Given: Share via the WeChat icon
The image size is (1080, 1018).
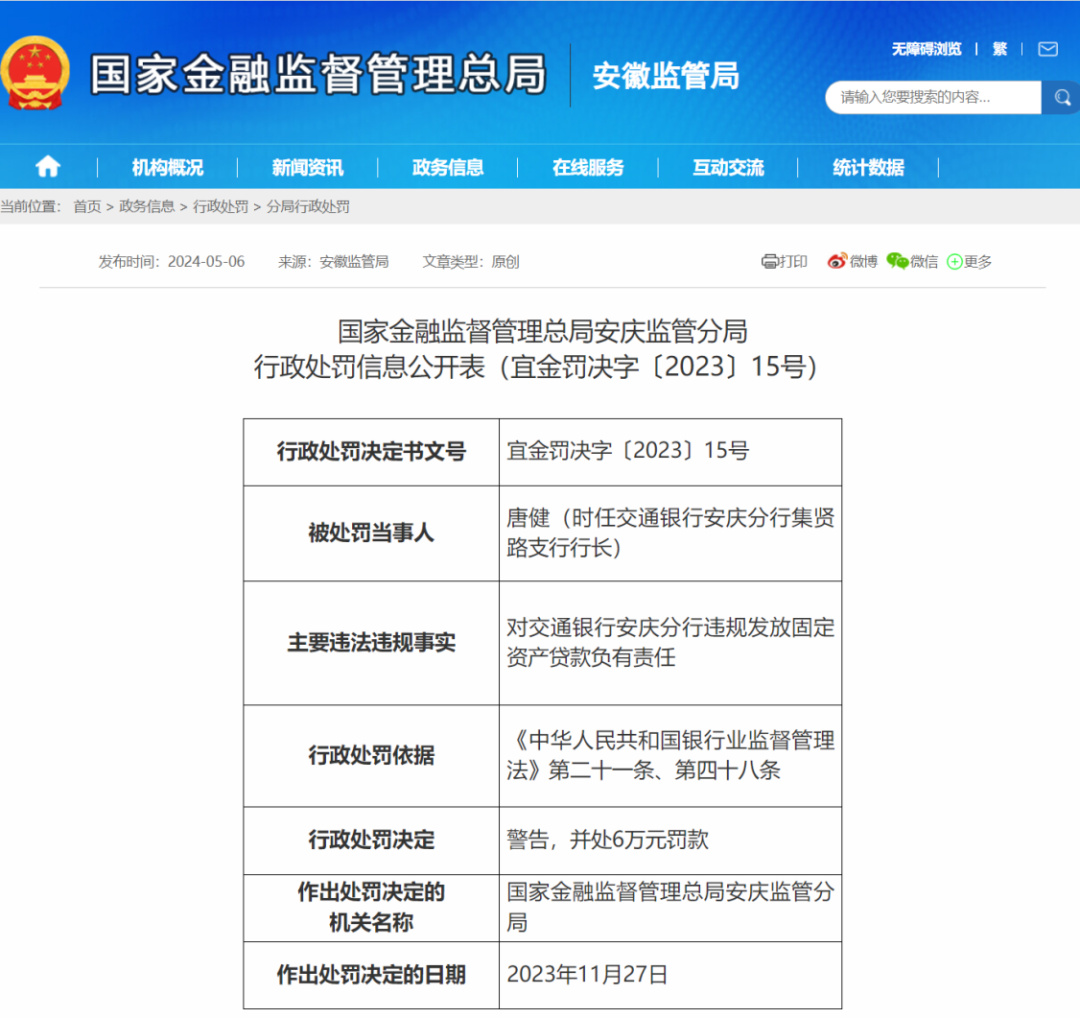Looking at the screenshot, I should 897,261.
